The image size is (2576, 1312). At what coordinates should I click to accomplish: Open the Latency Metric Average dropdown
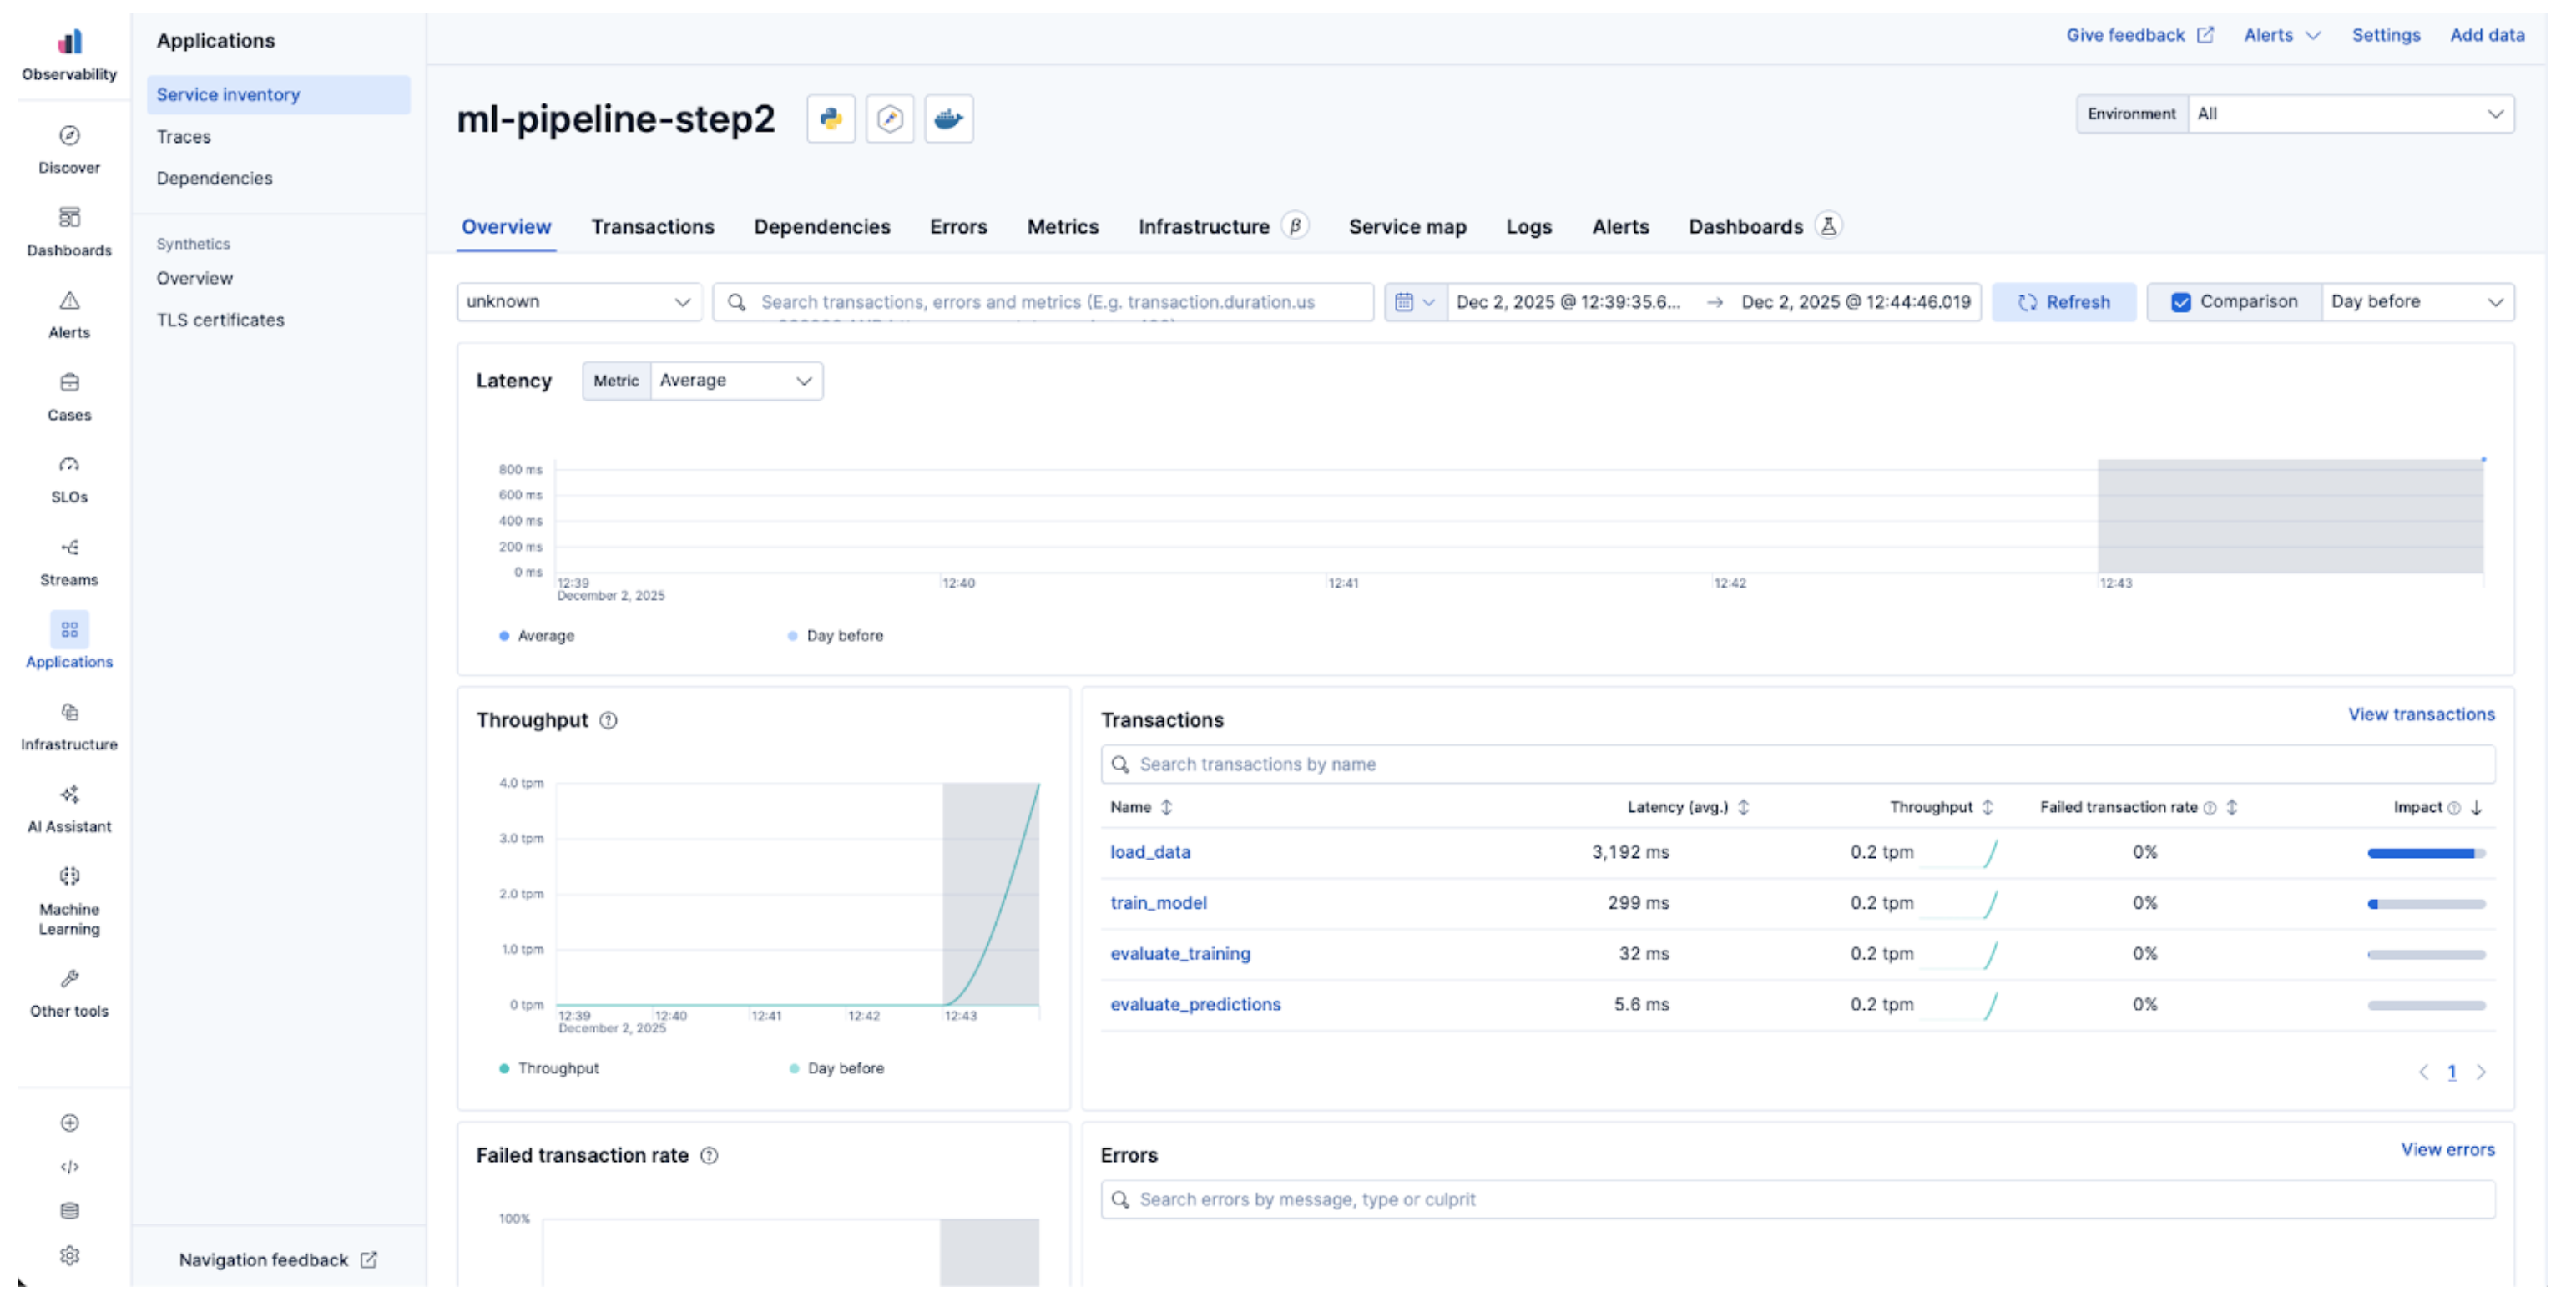tap(736, 381)
